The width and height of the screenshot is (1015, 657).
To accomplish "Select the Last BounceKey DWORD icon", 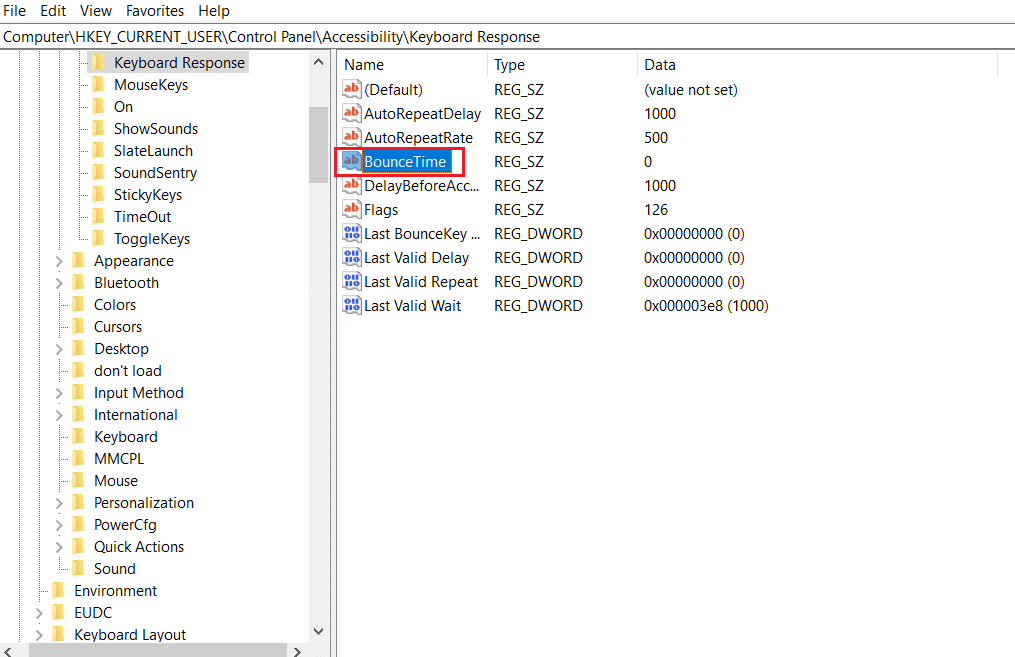I will [351, 233].
